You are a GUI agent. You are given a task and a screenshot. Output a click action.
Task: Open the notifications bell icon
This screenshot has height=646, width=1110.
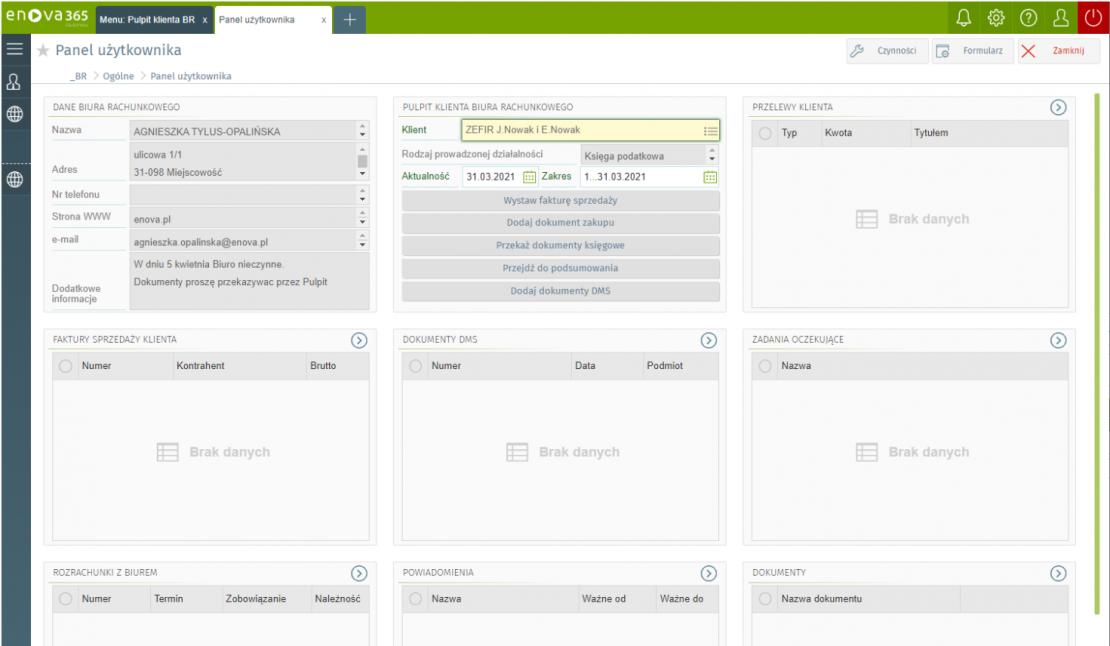964,18
